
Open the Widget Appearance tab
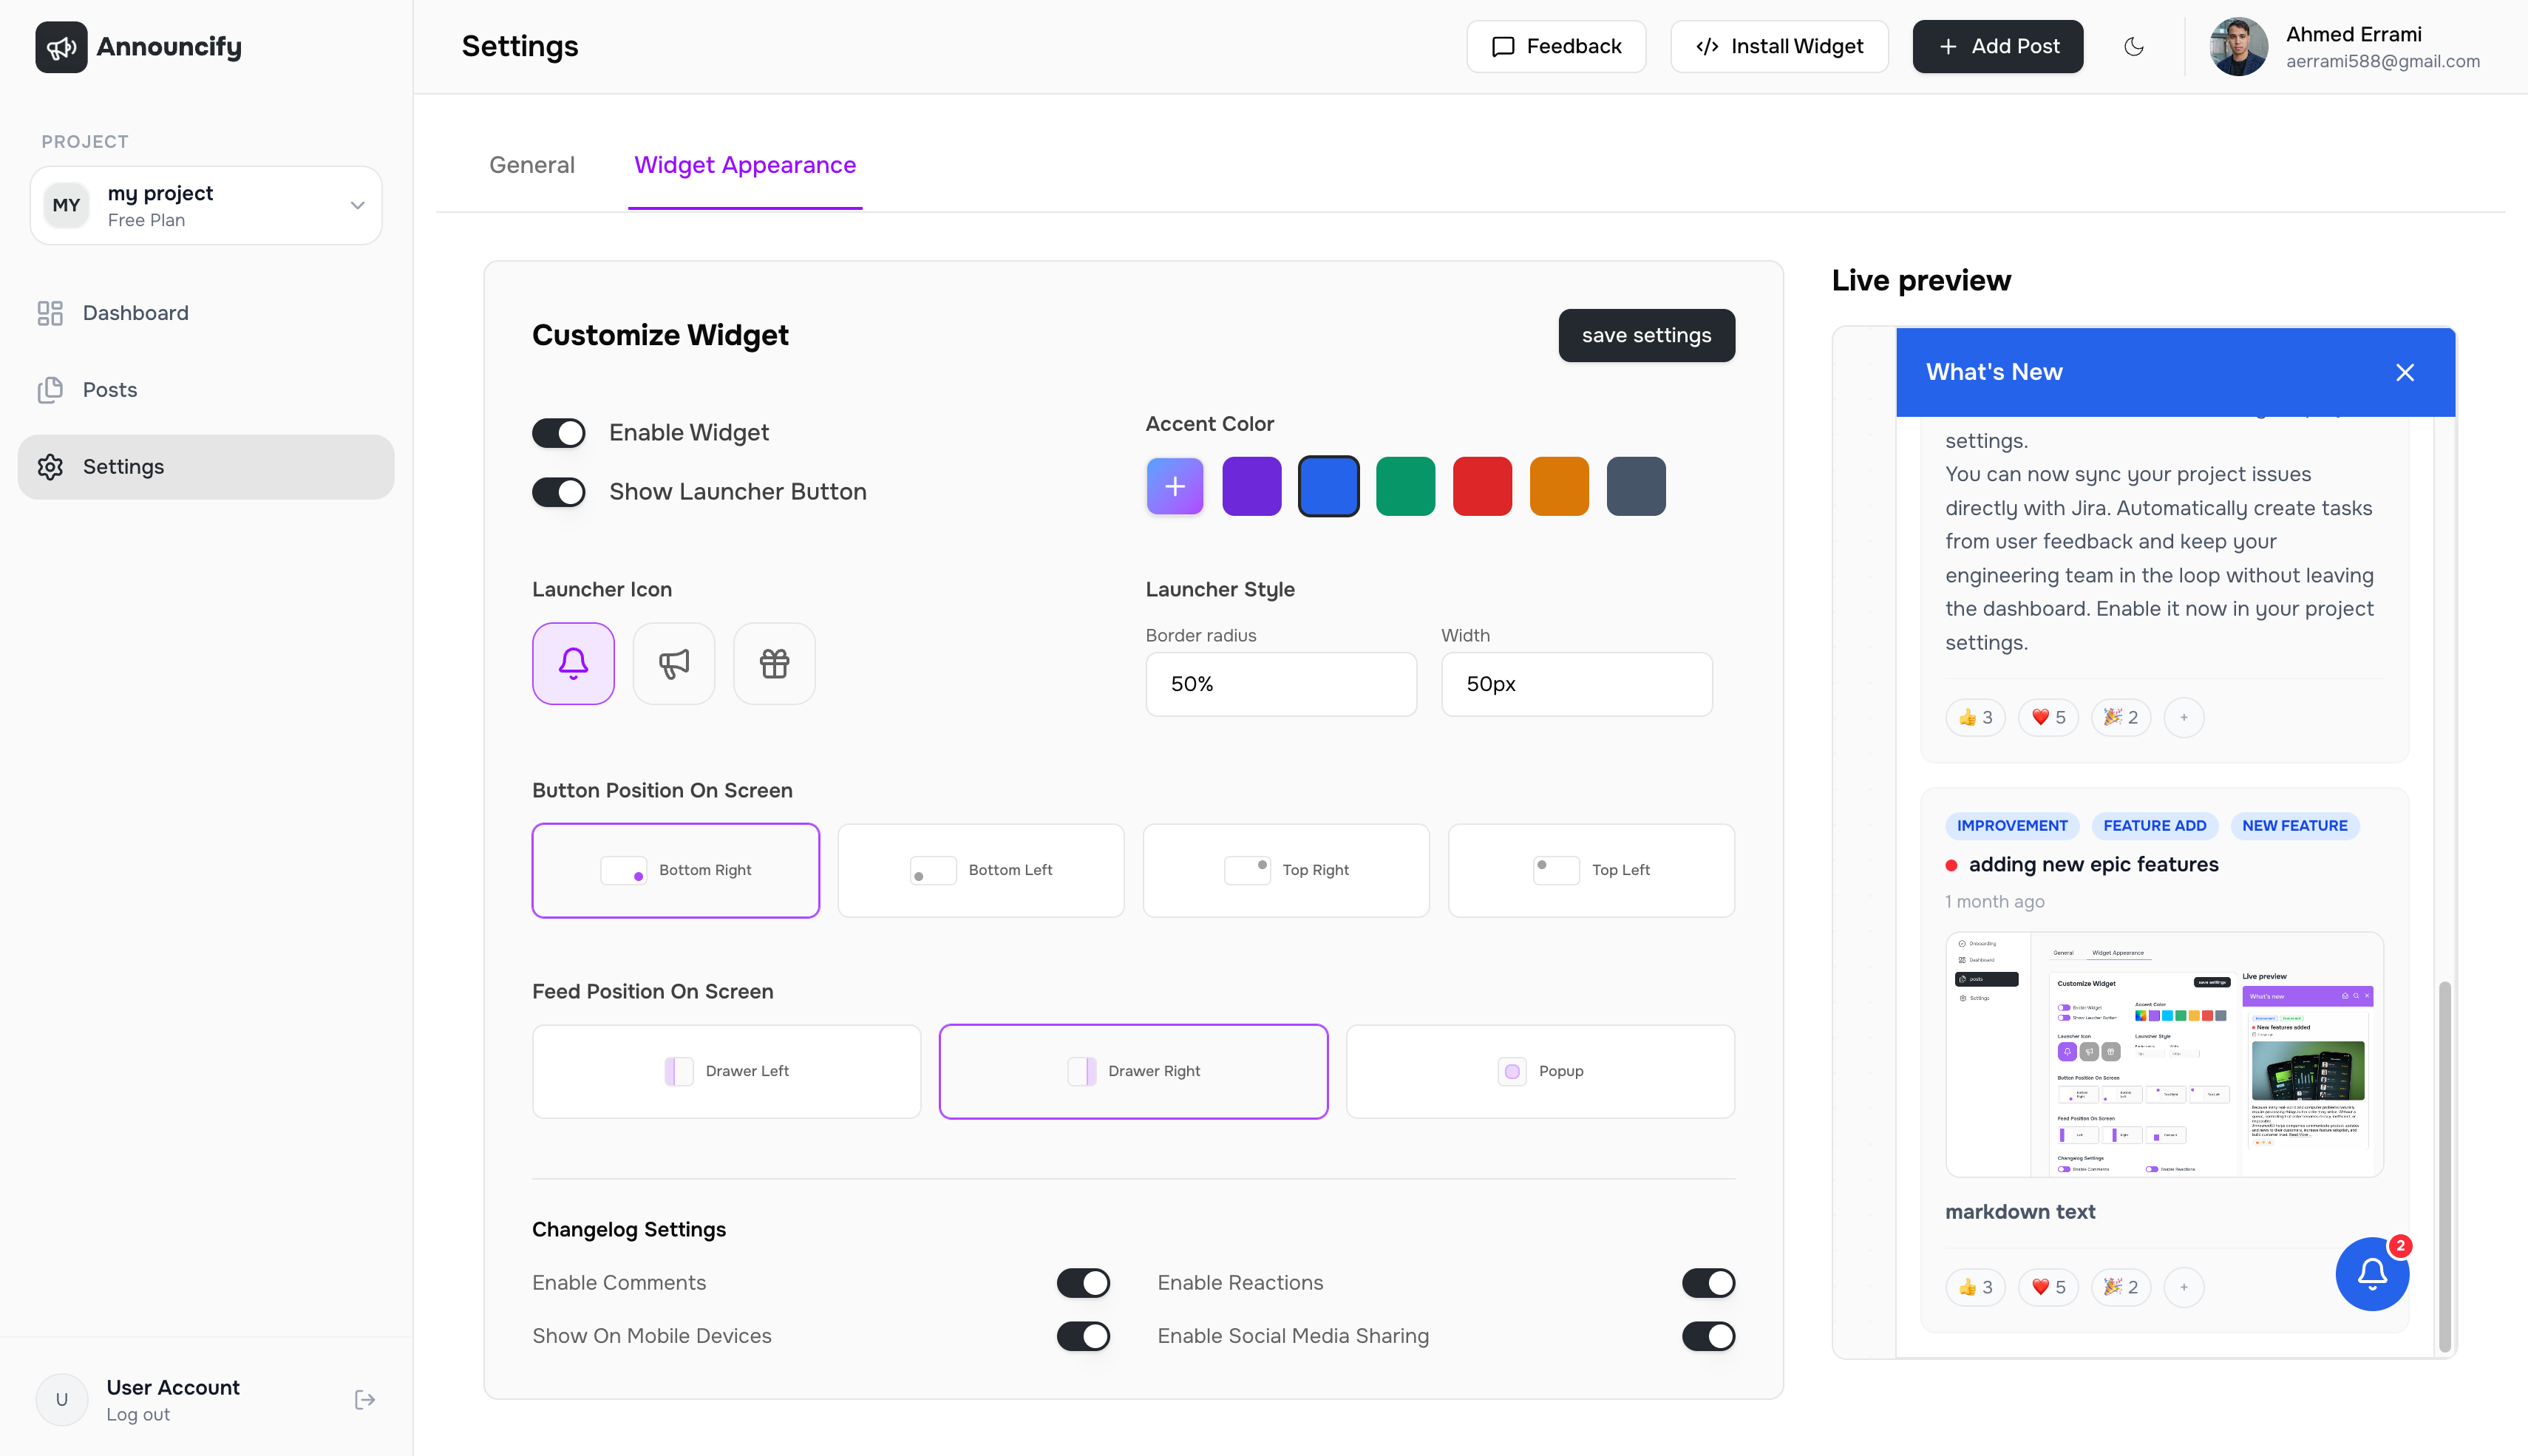pyautogui.click(x=745, y=164)
